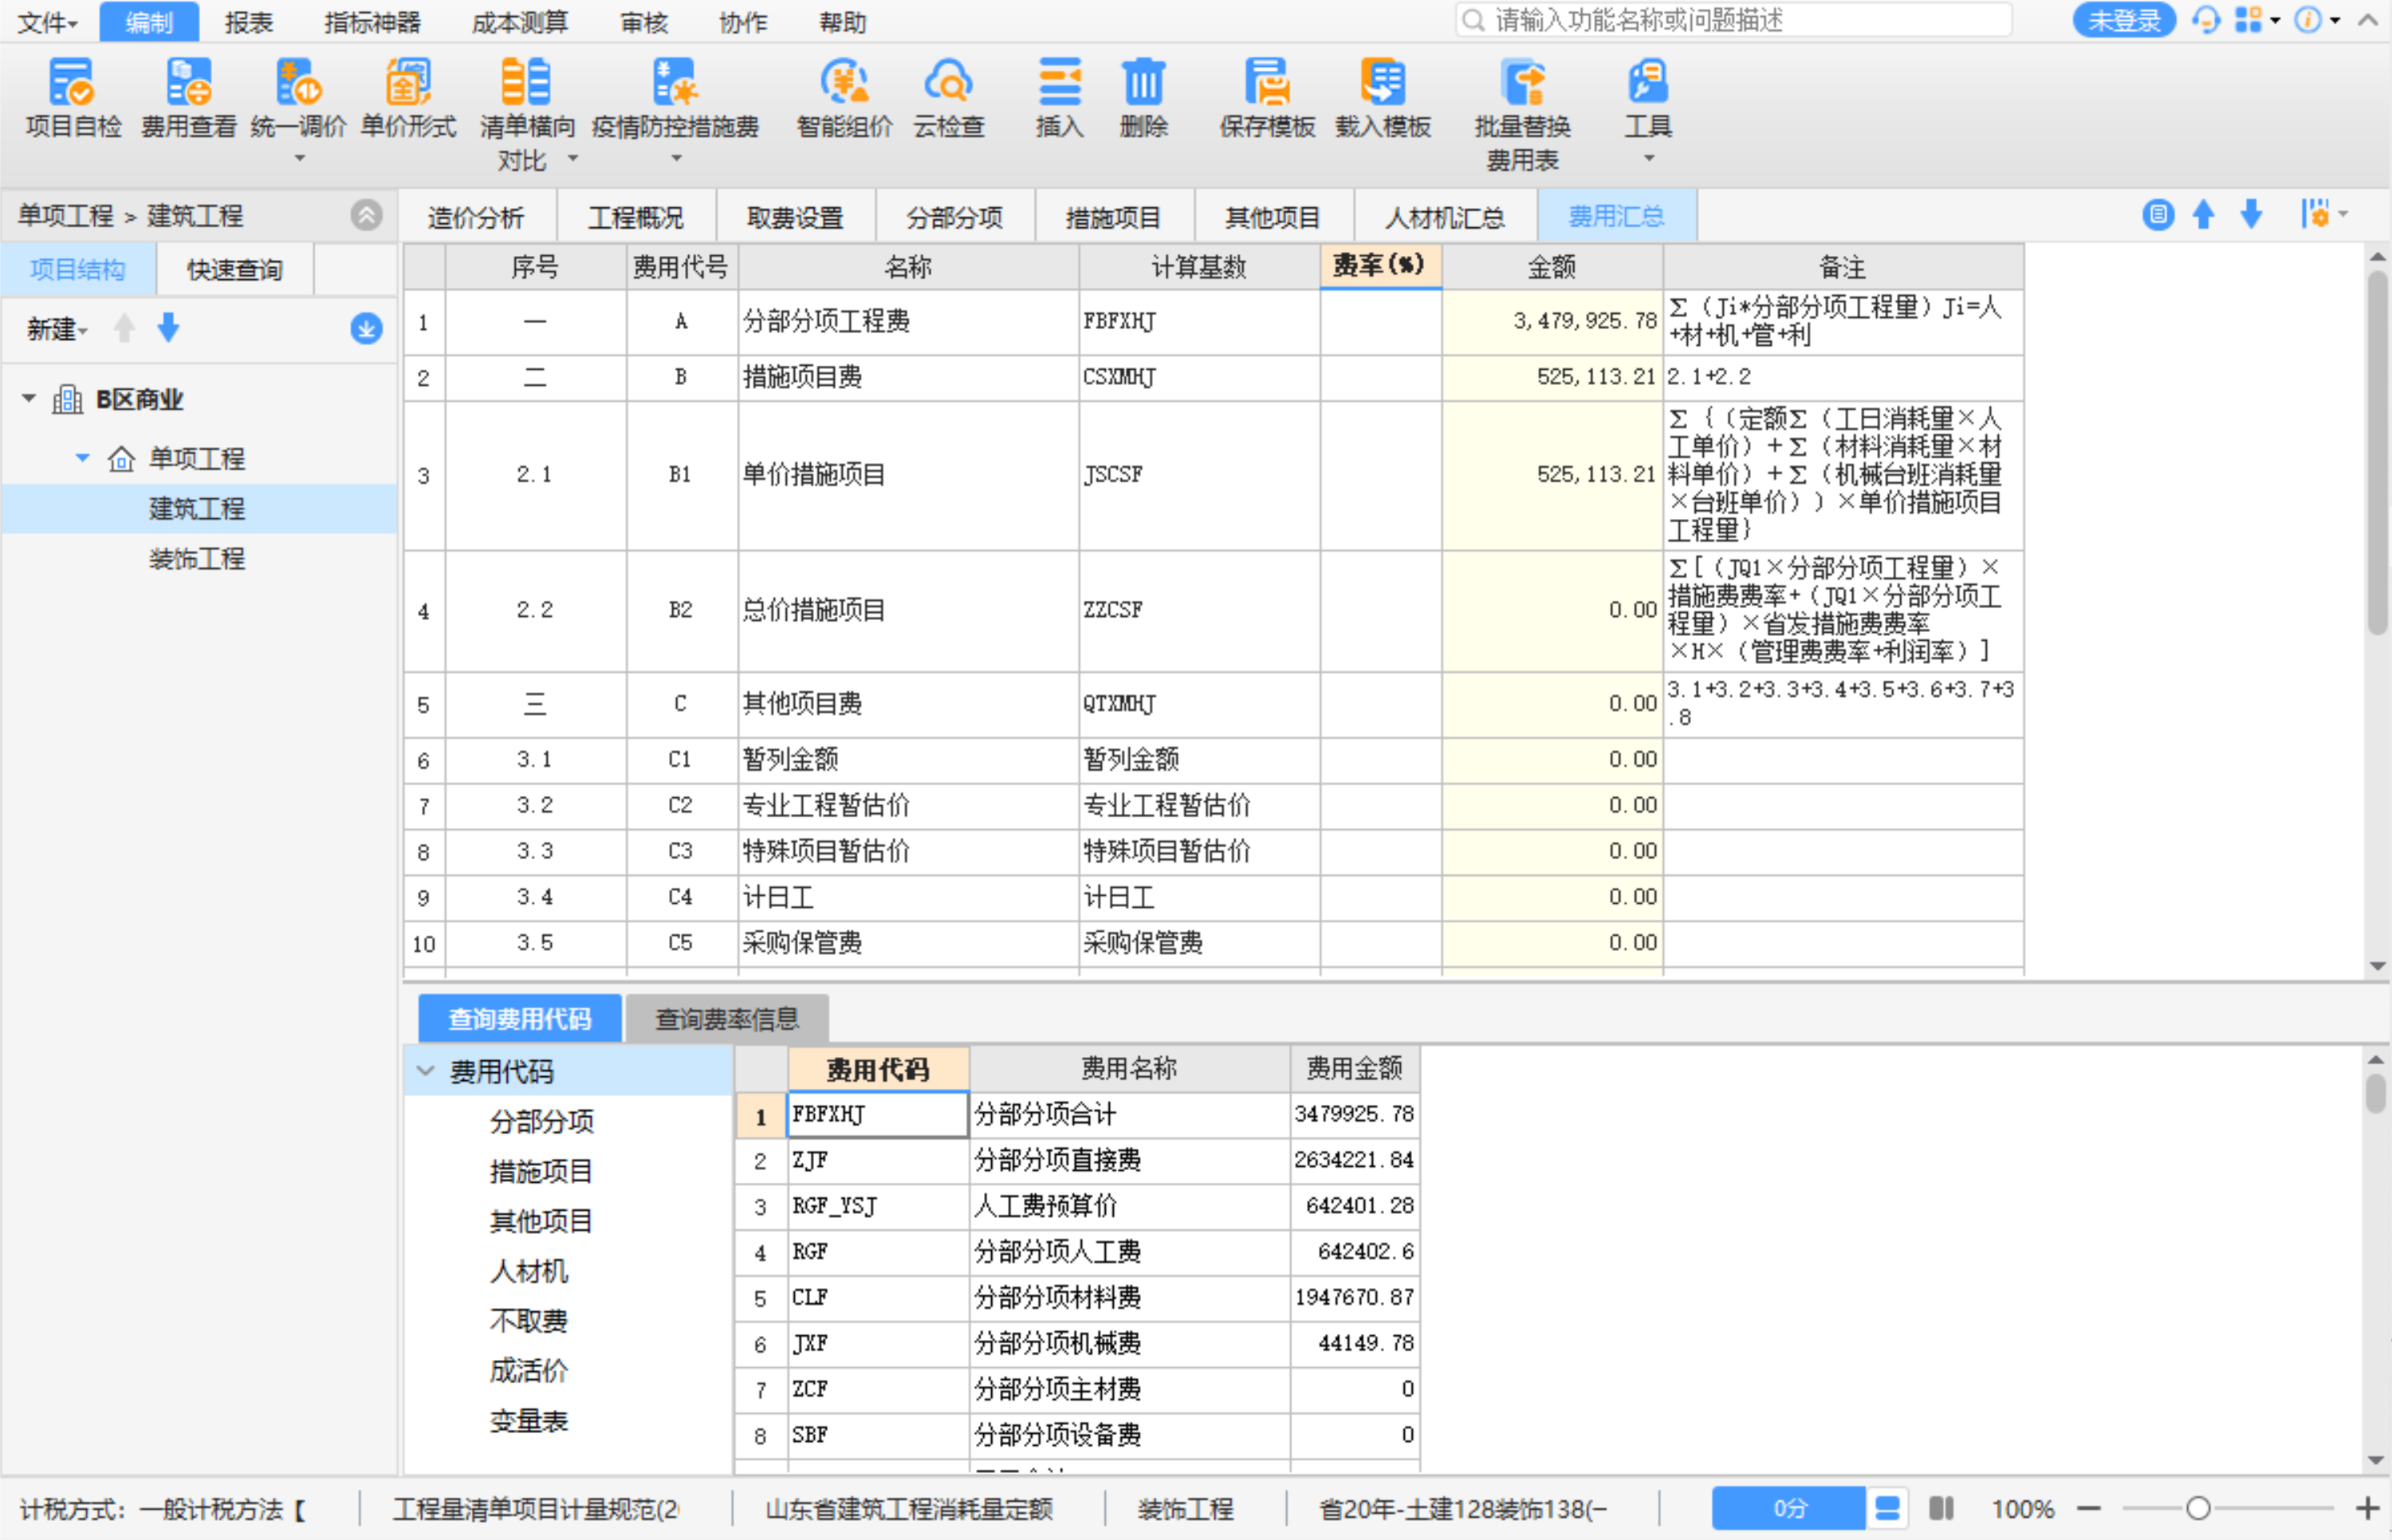Collapse the 单项工程 breadcrumb panel
The width and height of the screenshot is (2392, 1540).
click(x=366, y=215)
